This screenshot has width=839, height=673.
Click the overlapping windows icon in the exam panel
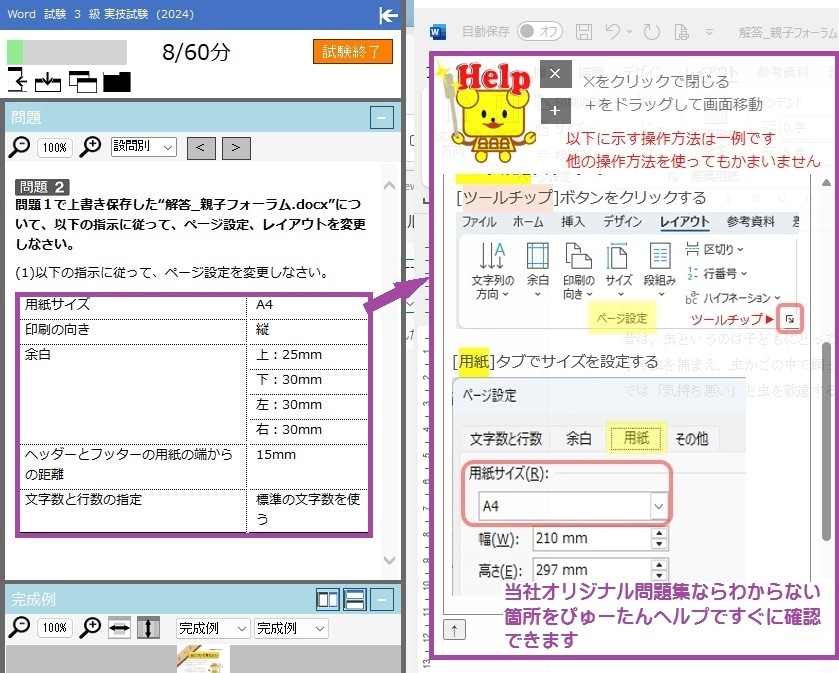pyautogui.click(x=83, y=82)
